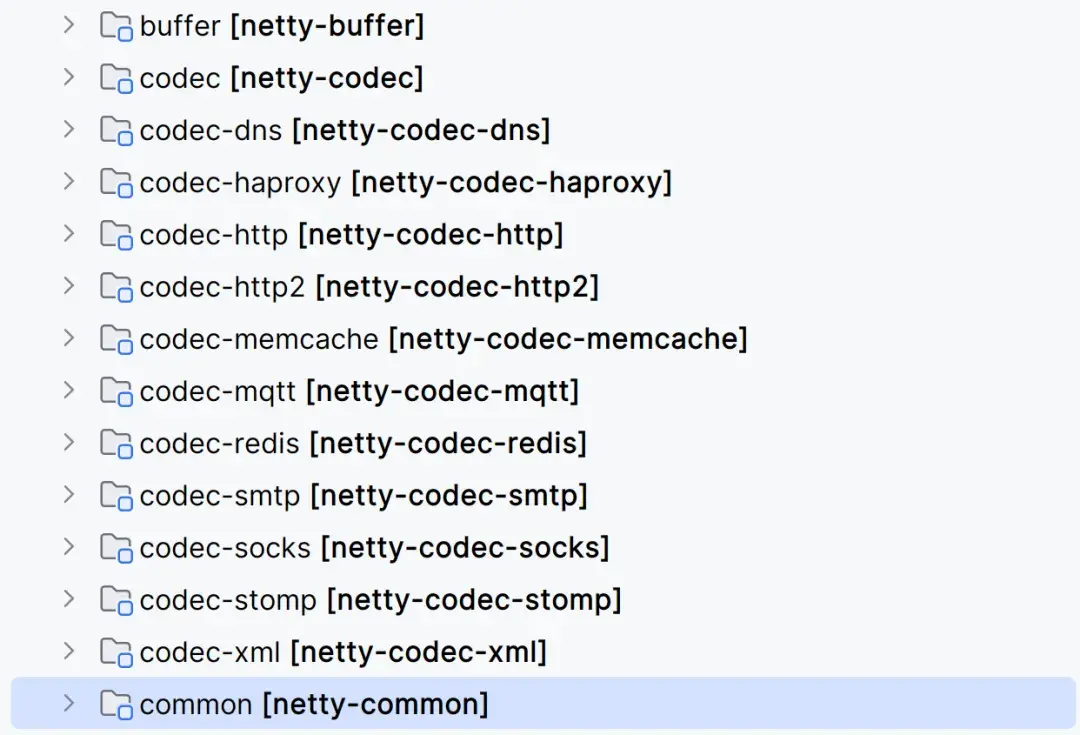This screenshot has width=1080, height=735.
Task: Expand the common tree node
Action: point(68,704)
